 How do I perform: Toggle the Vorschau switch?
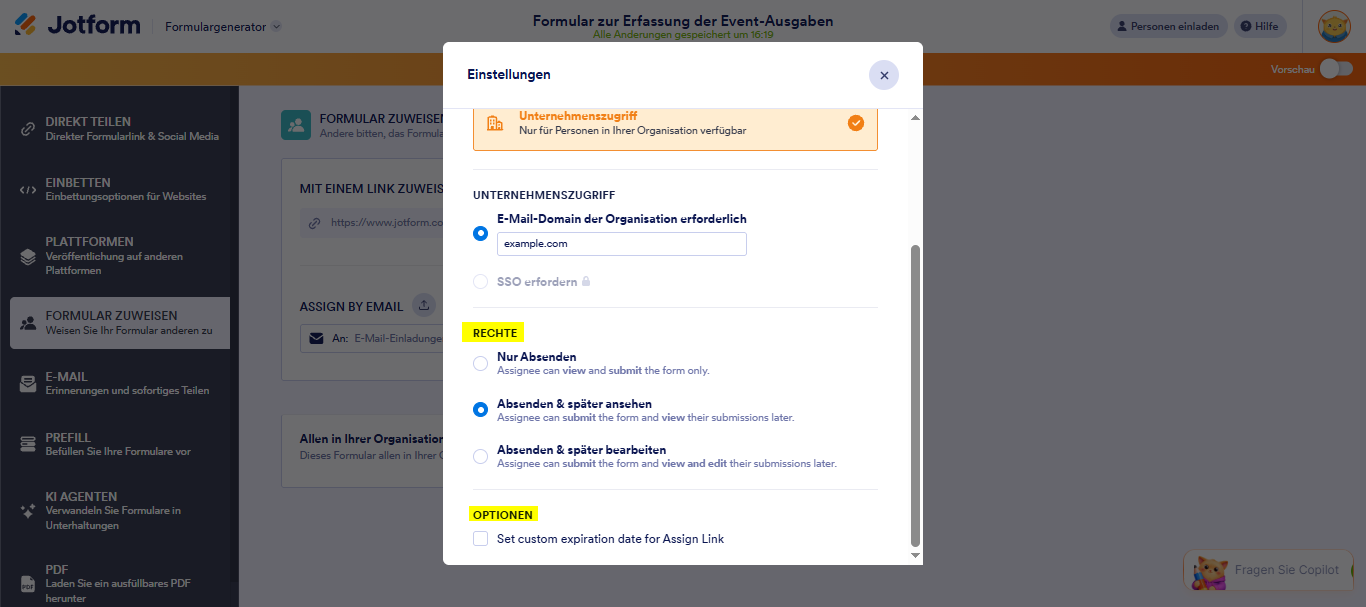coord(1336,69)
